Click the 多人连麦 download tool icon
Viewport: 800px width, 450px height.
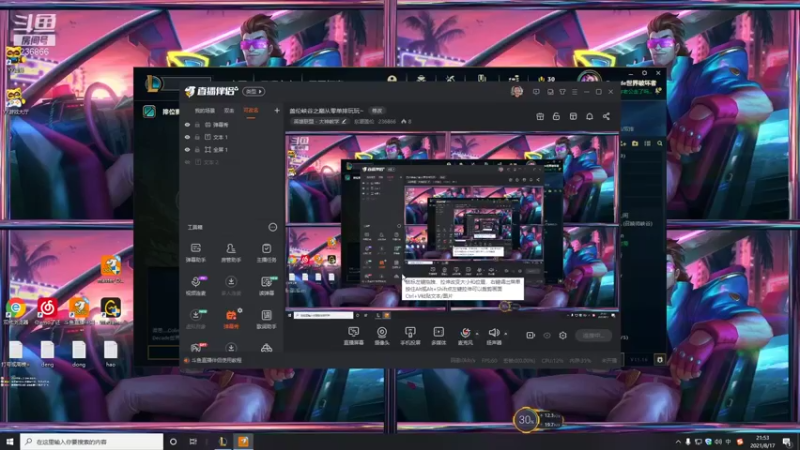[x=231, y=285]
